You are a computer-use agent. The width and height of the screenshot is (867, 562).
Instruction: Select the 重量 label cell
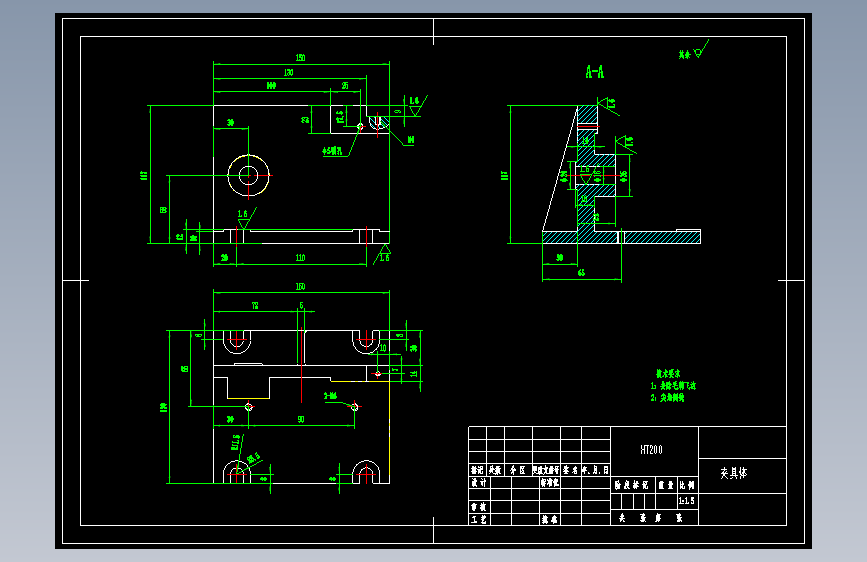click(666, 485)
